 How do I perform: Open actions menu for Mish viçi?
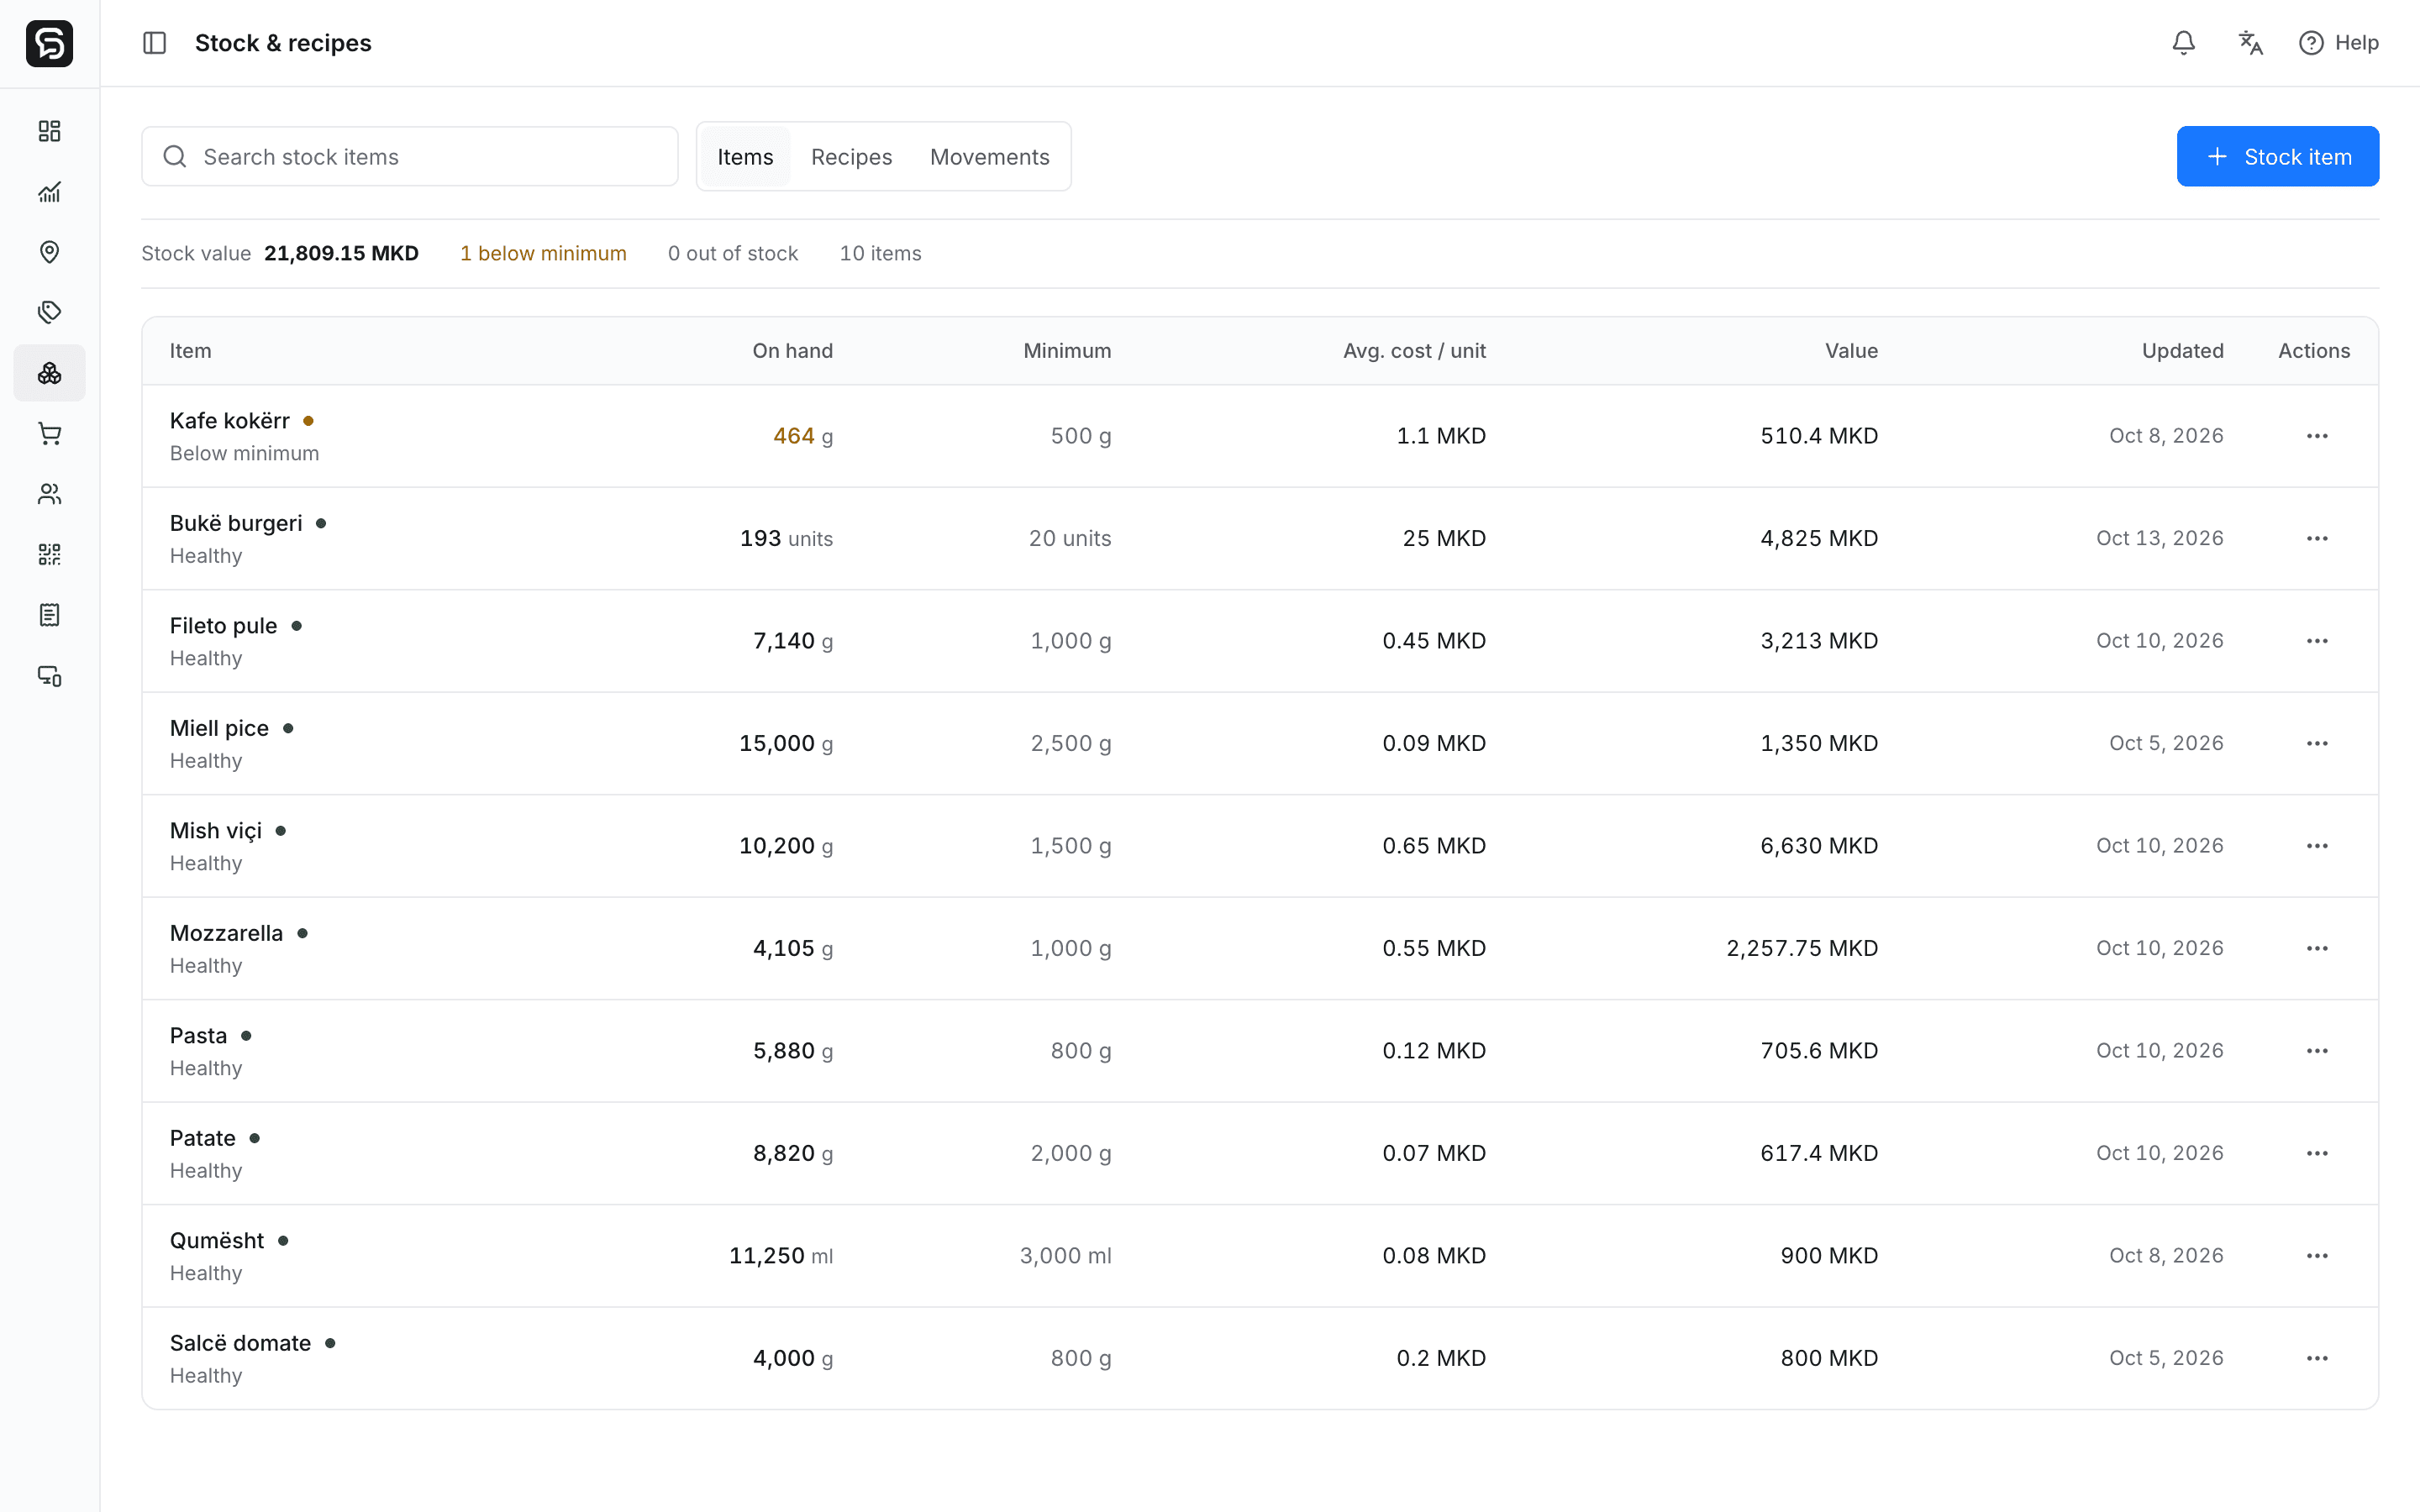(x=2317, y=846)
